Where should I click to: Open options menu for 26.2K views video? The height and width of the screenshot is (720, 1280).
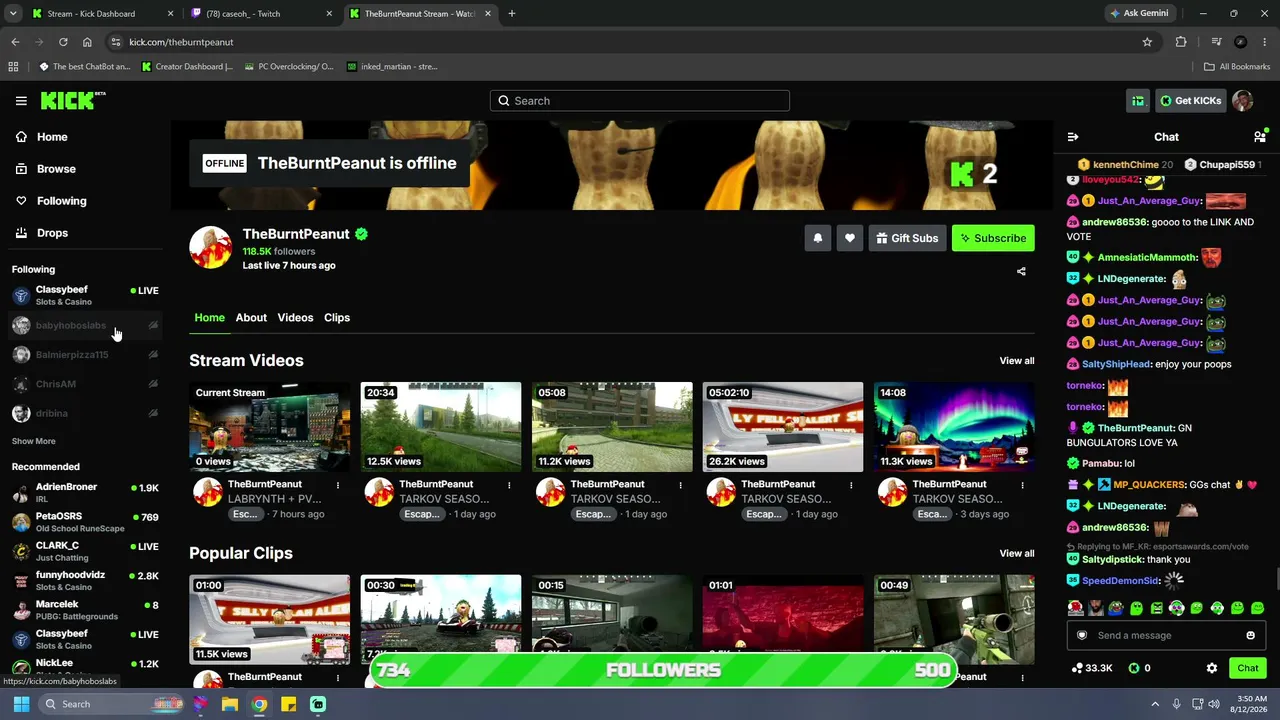(x=851, y=485)
